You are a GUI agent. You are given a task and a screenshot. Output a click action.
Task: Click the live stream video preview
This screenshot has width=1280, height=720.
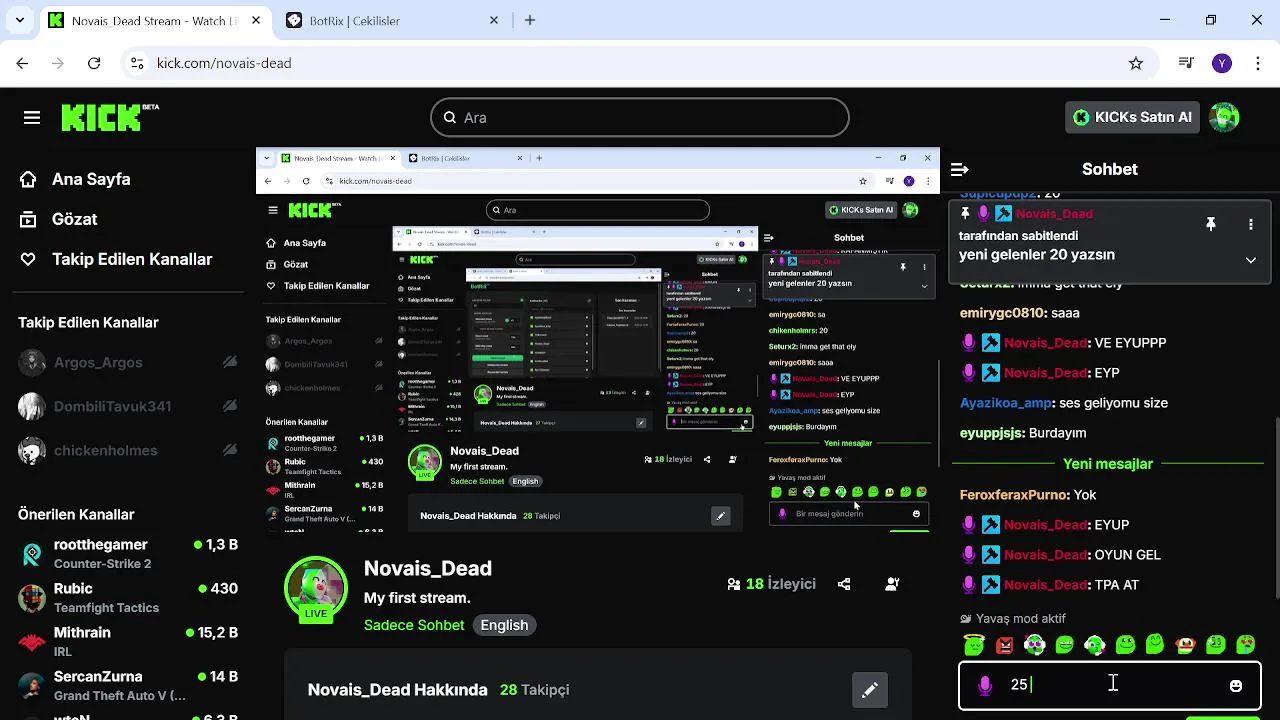[598, 340]
